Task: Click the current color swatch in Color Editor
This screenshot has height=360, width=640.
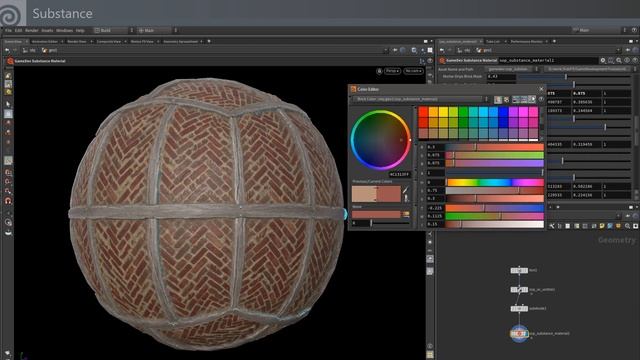Action: 389,194
